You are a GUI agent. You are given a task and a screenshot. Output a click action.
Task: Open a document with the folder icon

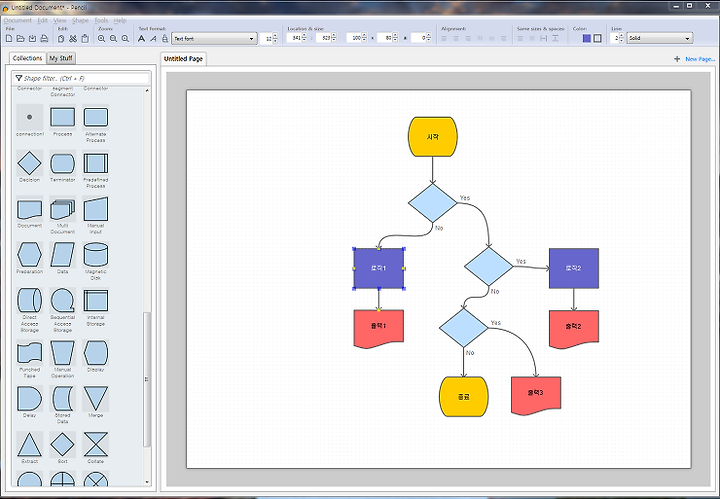(x=21, y=39)
